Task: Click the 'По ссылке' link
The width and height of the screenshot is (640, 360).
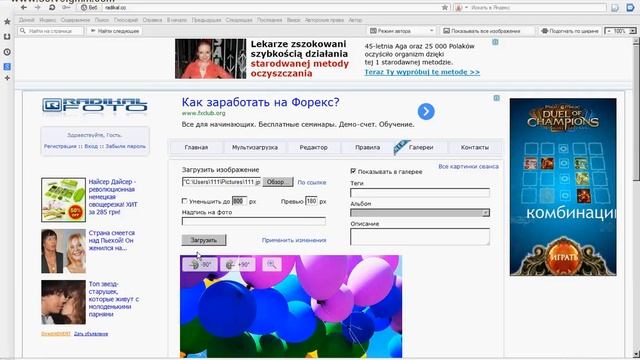Action: (x=312, y=182)
